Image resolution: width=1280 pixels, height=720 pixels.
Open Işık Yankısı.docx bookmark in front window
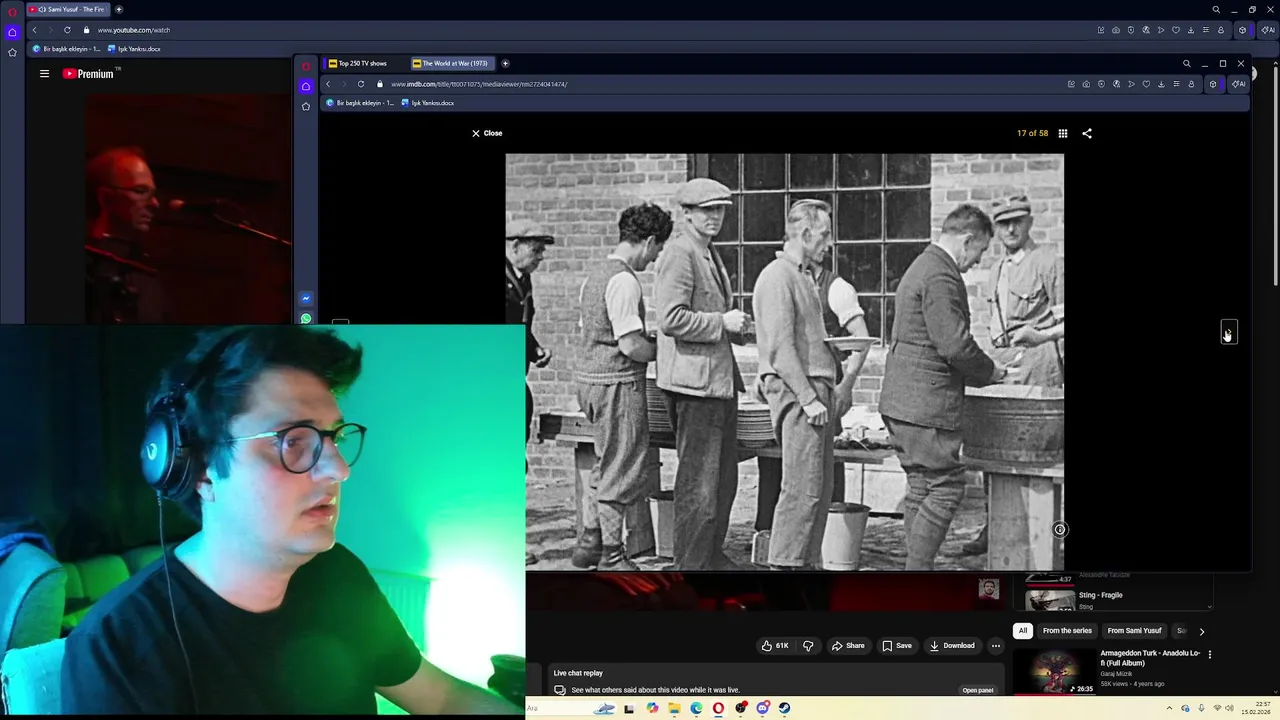428,103
